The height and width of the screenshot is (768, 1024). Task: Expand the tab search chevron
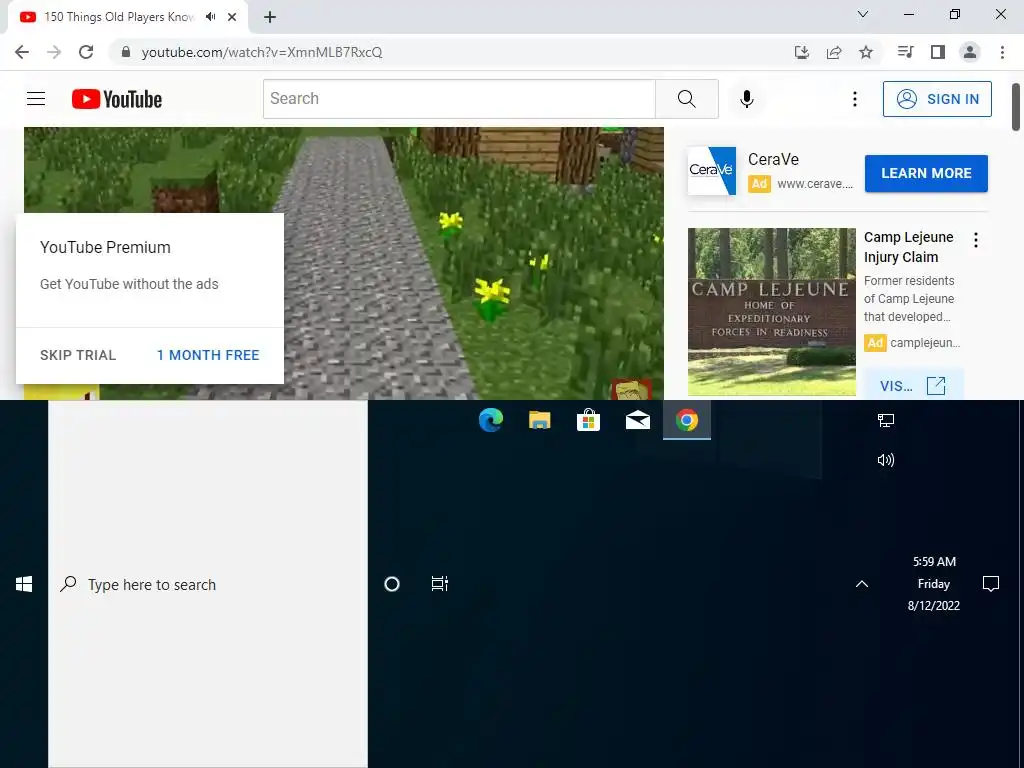pyautogui.click(x=863, y=14)
